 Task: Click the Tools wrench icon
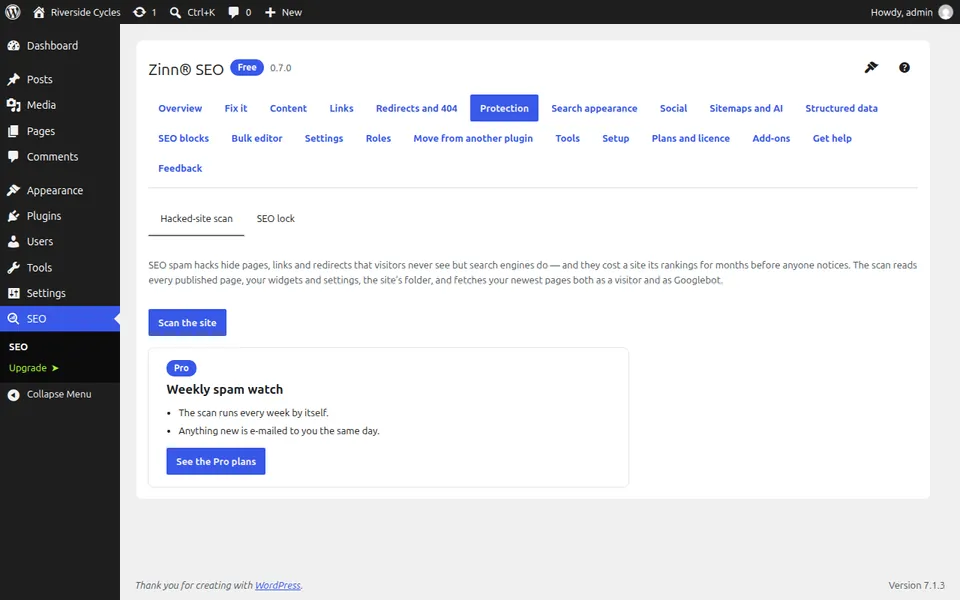coord(13,268)
